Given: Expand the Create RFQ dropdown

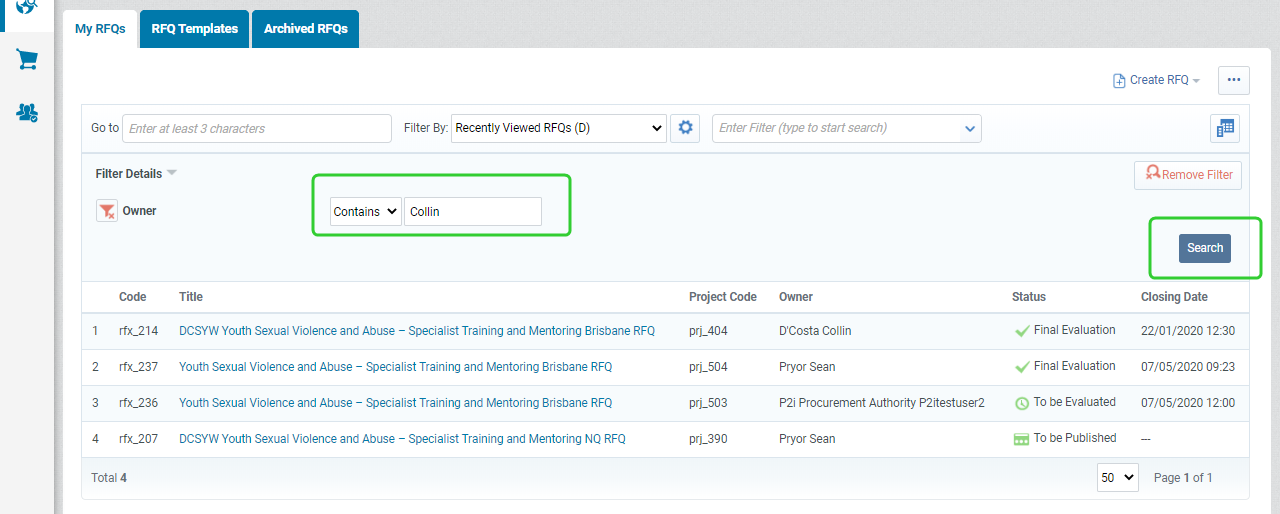Looking at the screenshot, I should click(1156, 80).
